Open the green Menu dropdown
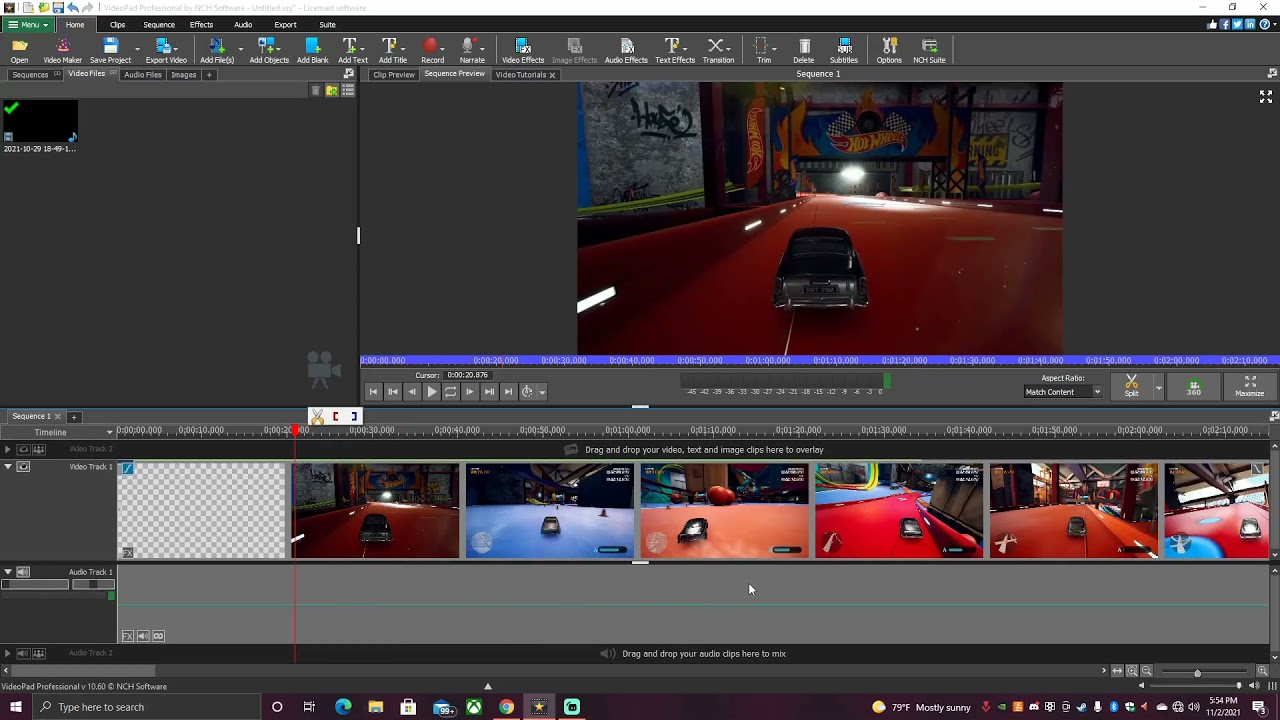The width and height of the screenshot is (1280, 720). pos(28,24)
